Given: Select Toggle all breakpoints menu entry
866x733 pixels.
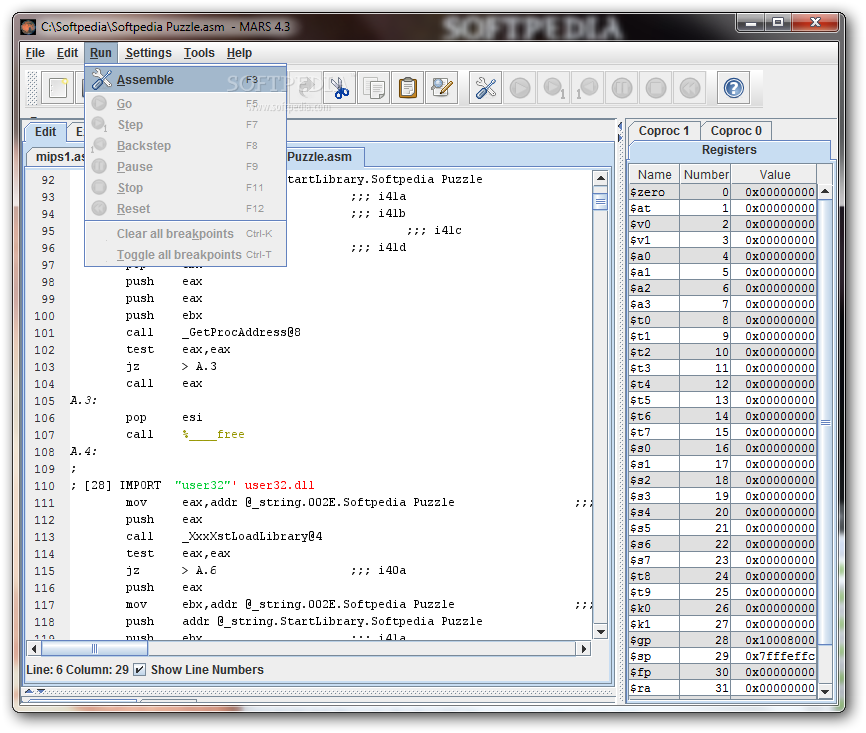Looking at the screenshot, I should 186,255.
